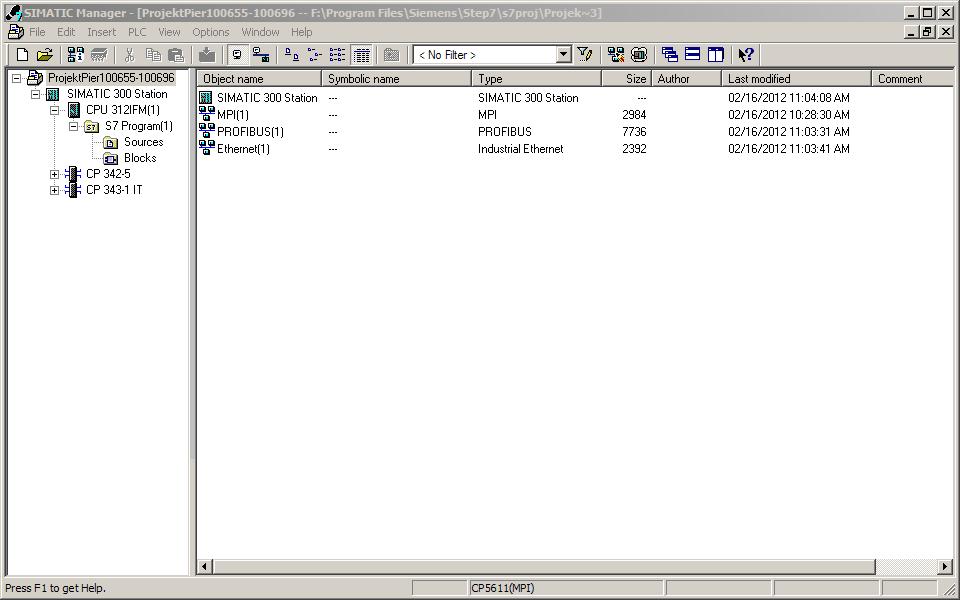Sort by the Symbolic name column header
This screenshot has width=960, height=600.
pyautogui.click(x=397, y=78)
